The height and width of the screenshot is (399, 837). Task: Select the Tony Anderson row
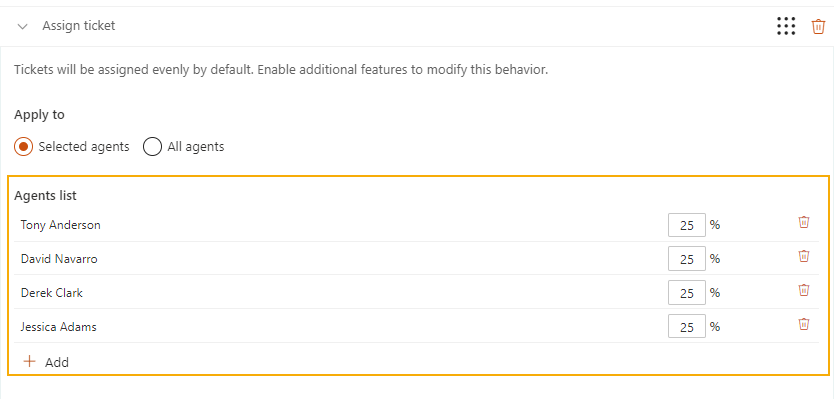(416, 225)
